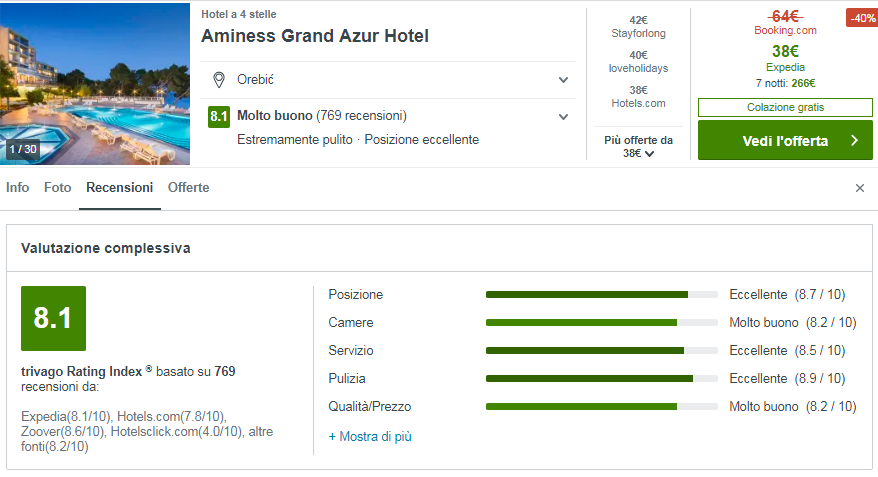Select the Stayforlong 42€ offer
The height and width of the screenshot is (477, 878).
click(638, 27)
